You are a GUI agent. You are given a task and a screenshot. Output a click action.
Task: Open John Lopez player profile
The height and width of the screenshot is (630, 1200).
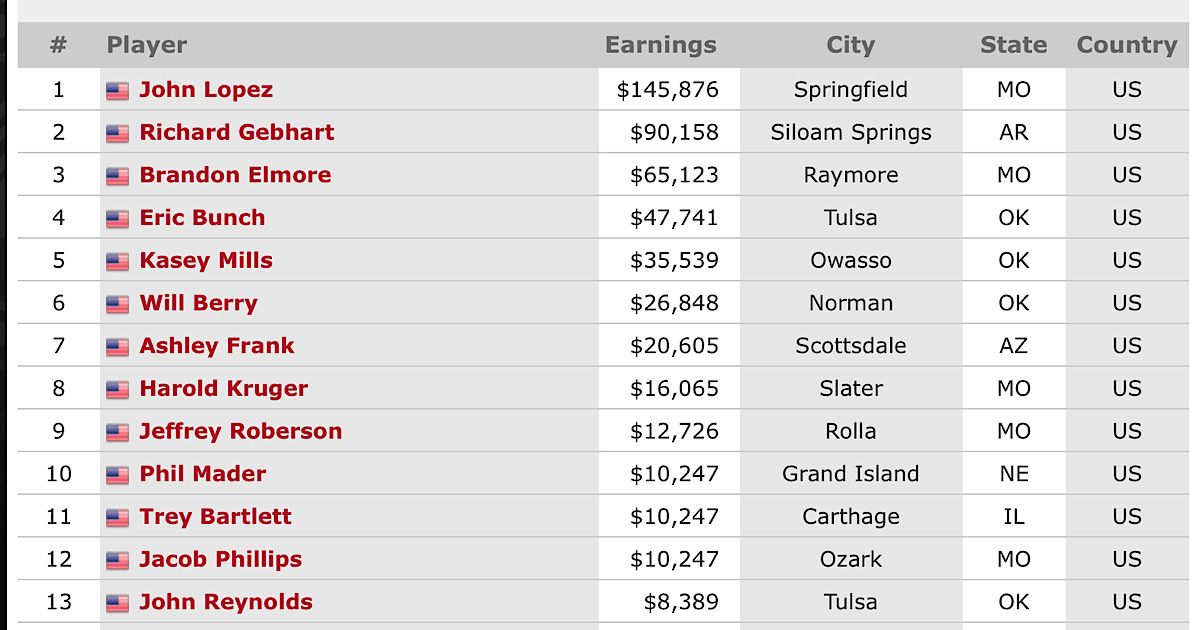[x=206, y=90]
